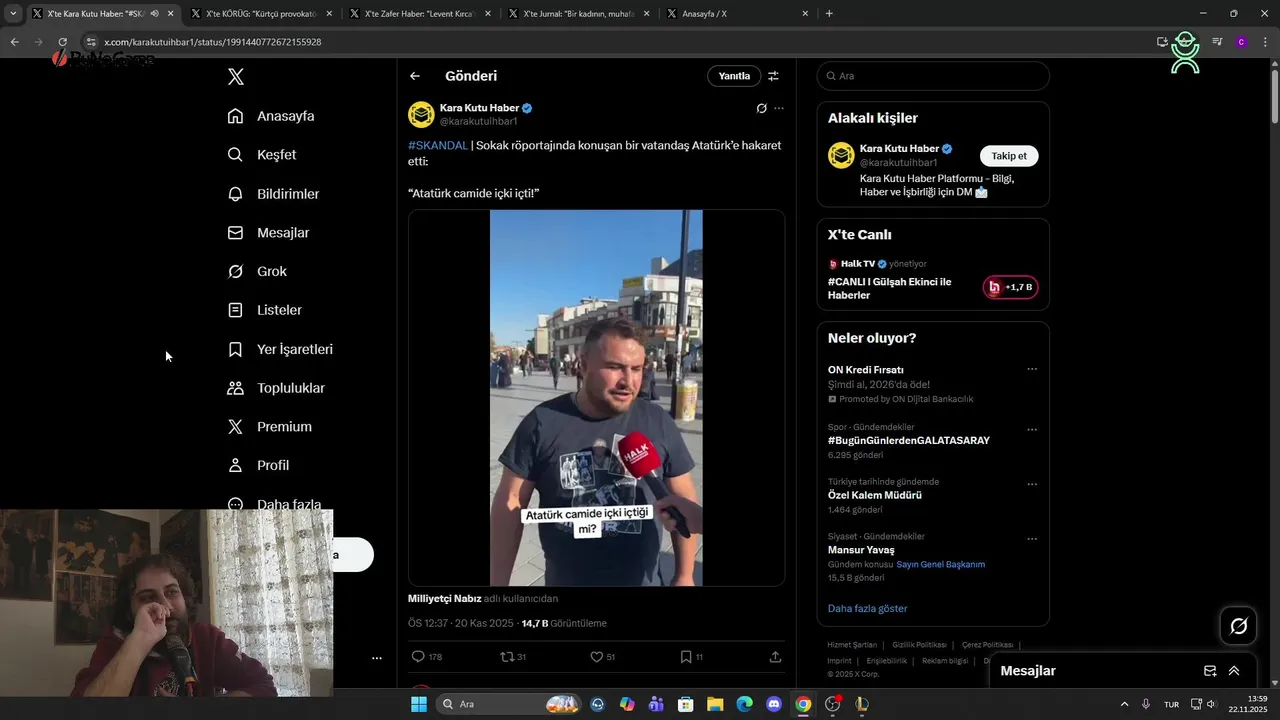Viewport: 1280px width, 720px height.
Task: Reload the current page
Action: [62, 42]
